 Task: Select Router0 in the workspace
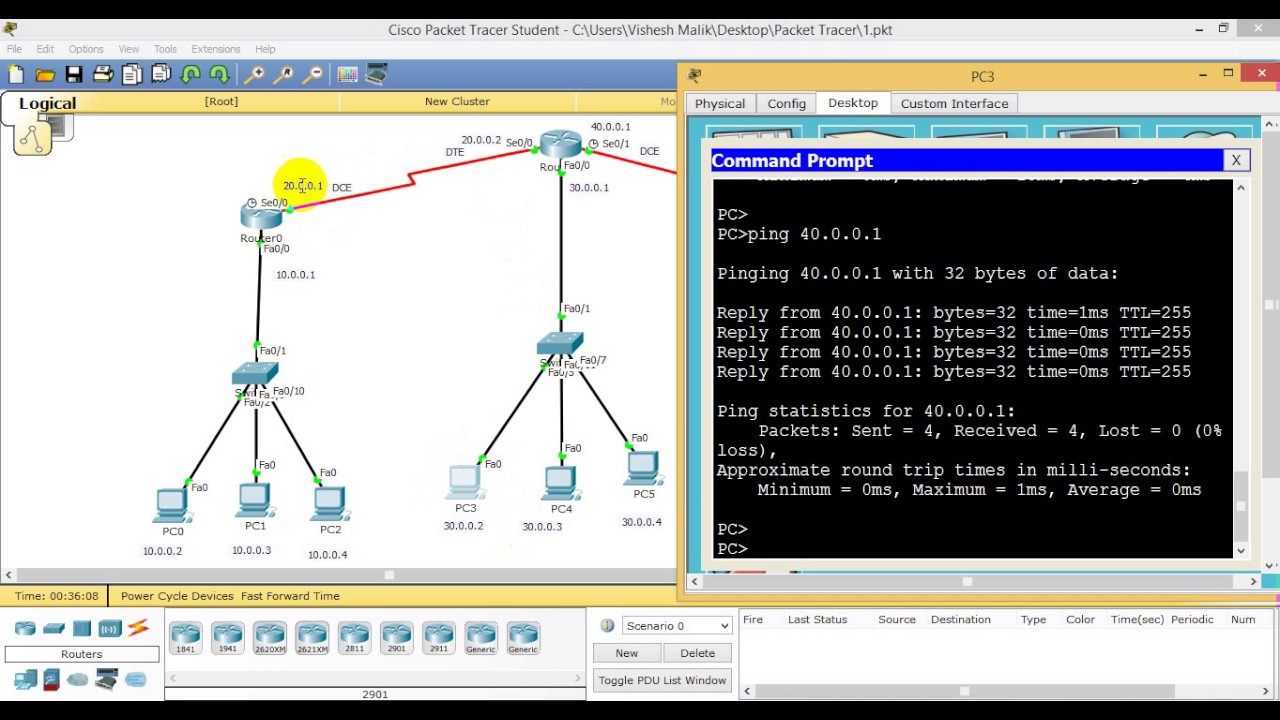pyautogui.click(x=261, y=216)
